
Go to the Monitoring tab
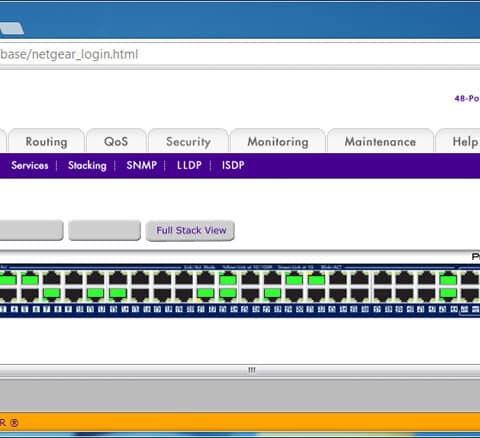click(278, 141)
